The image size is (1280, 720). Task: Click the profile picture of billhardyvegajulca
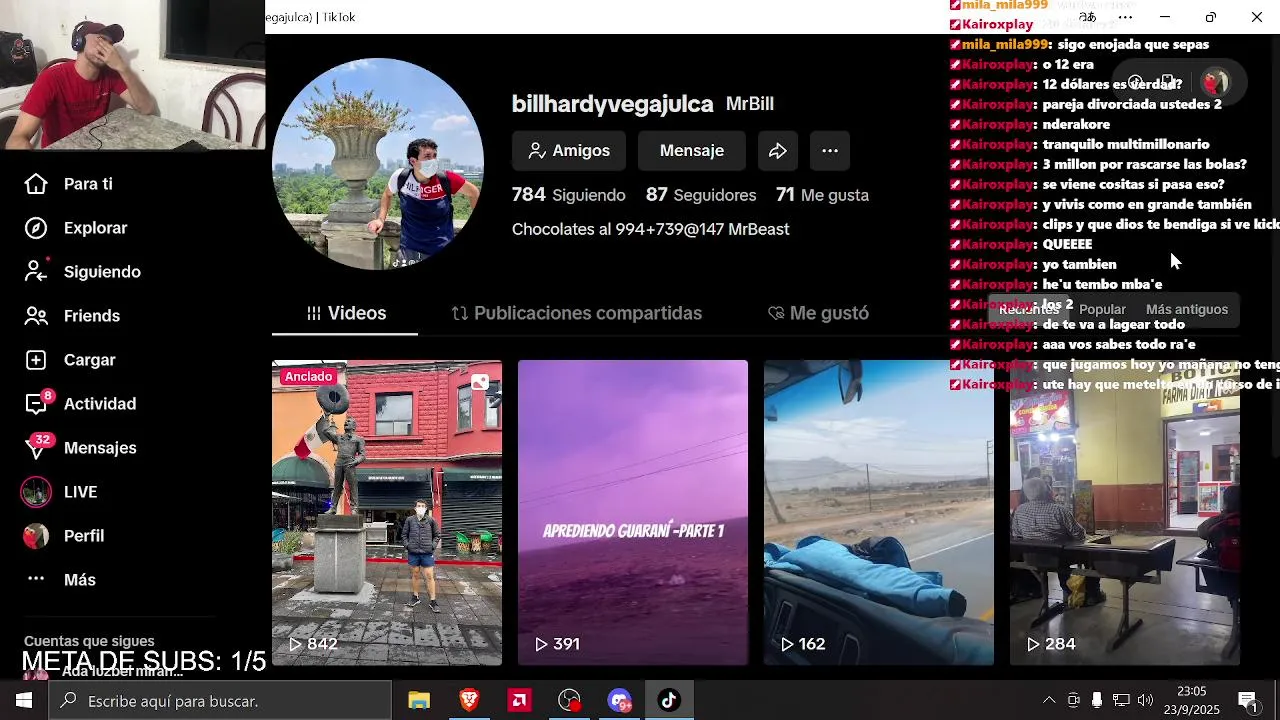378,164
